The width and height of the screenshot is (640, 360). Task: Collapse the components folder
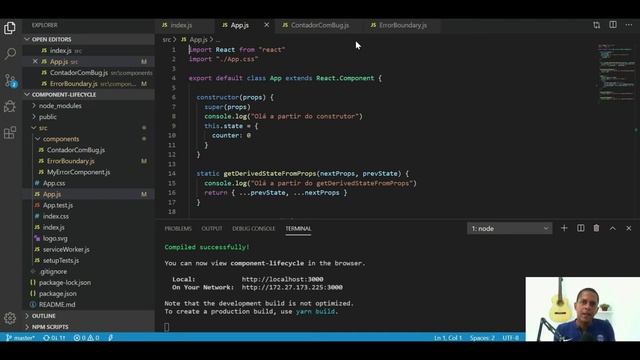click(x=89, y=139)
